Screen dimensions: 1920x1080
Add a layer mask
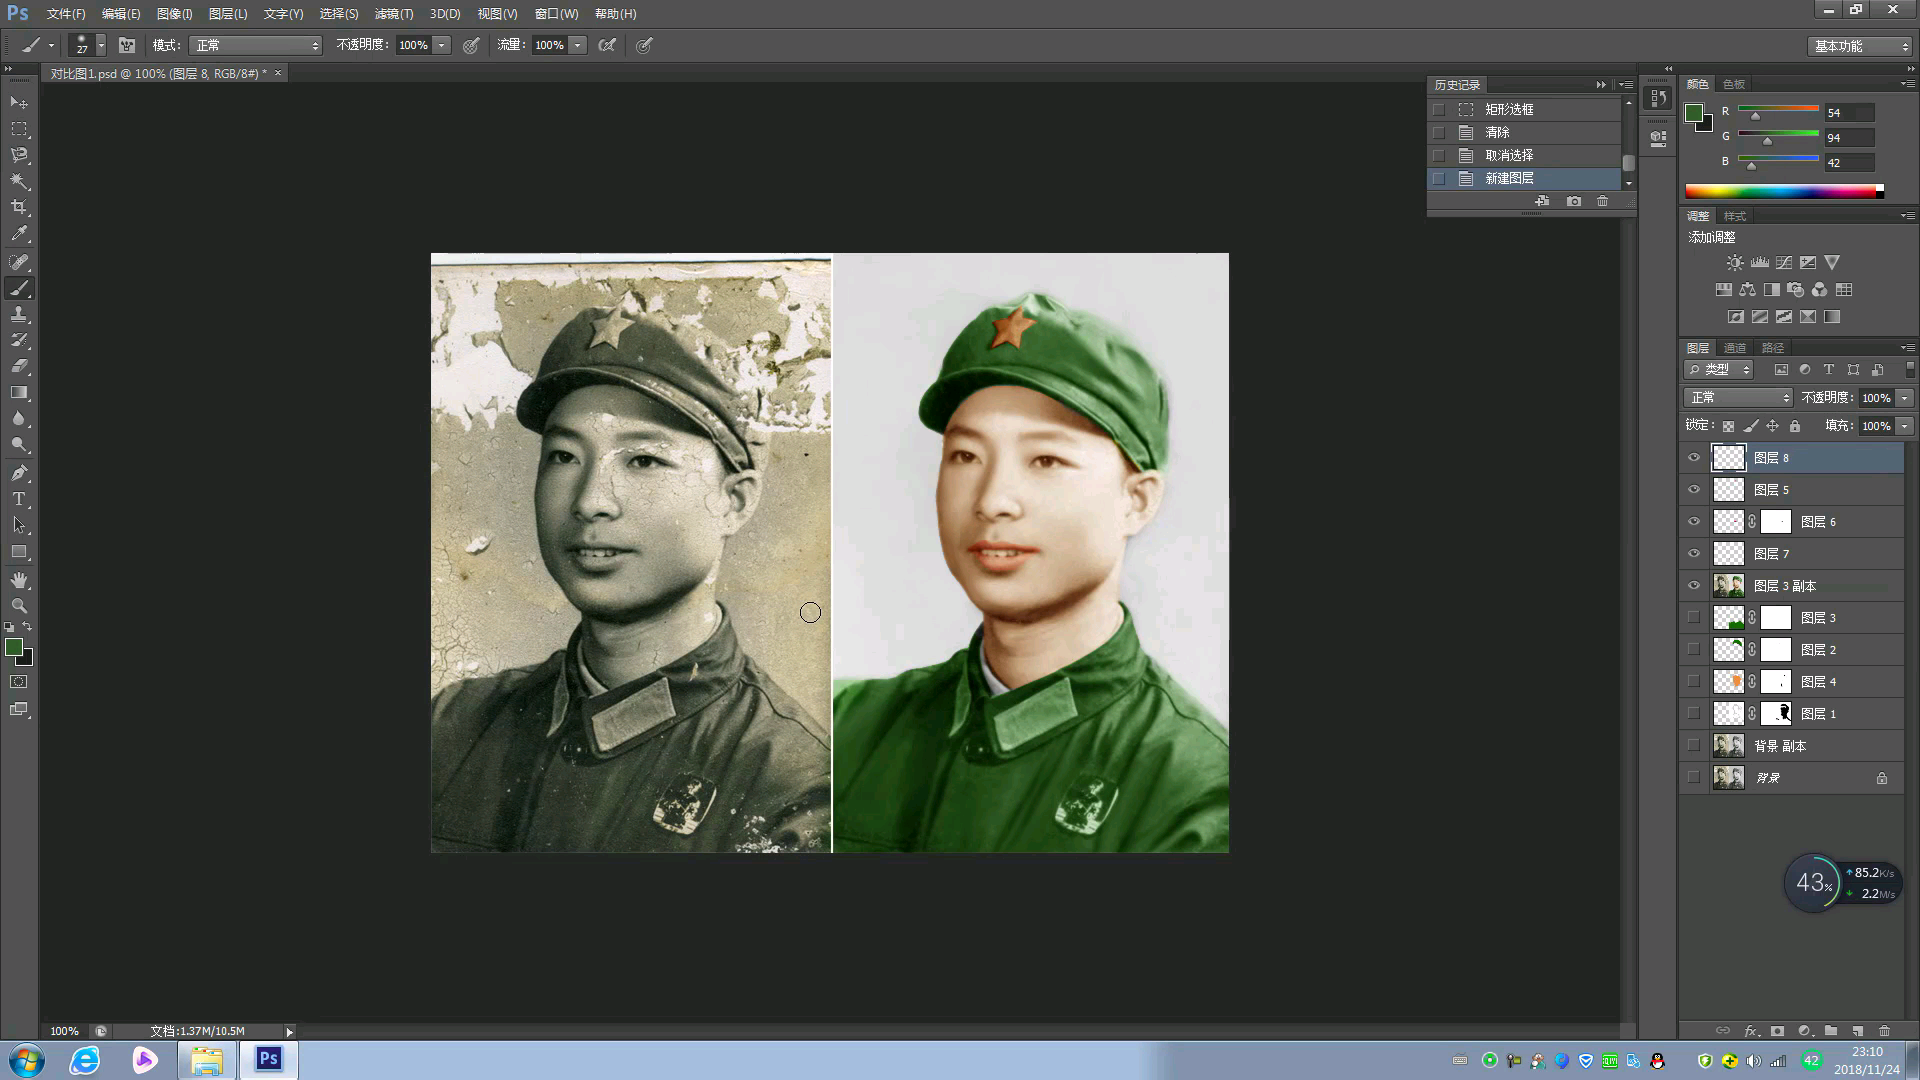pos(1777,1031)
